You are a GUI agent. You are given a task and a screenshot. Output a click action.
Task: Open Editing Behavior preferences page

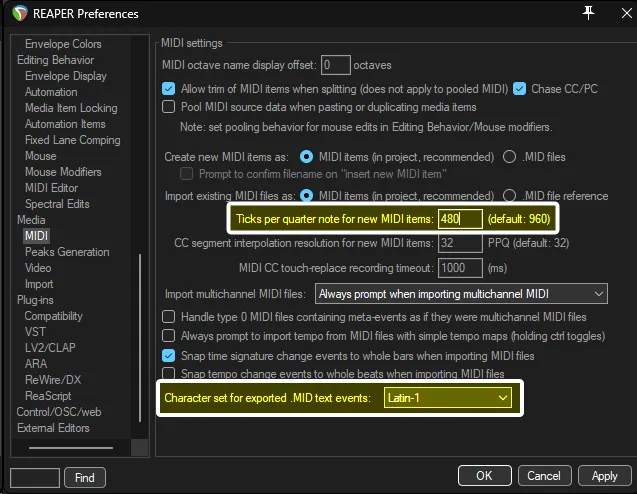click(55, 60)
